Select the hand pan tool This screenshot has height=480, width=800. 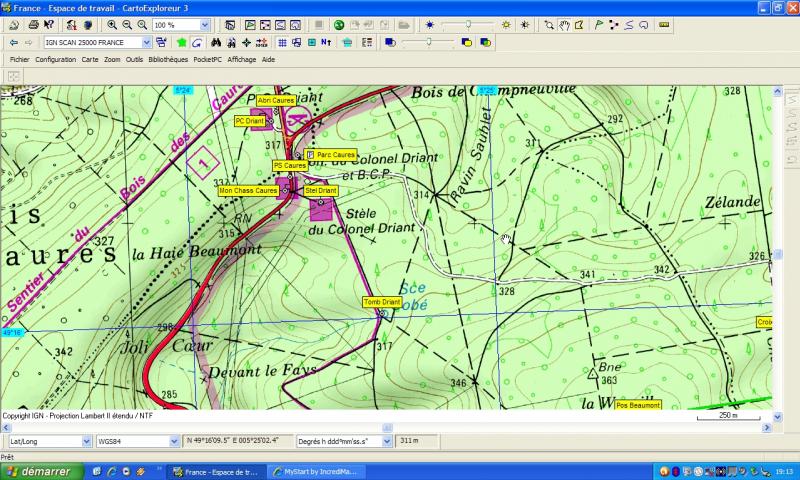(x=564, y=24)
